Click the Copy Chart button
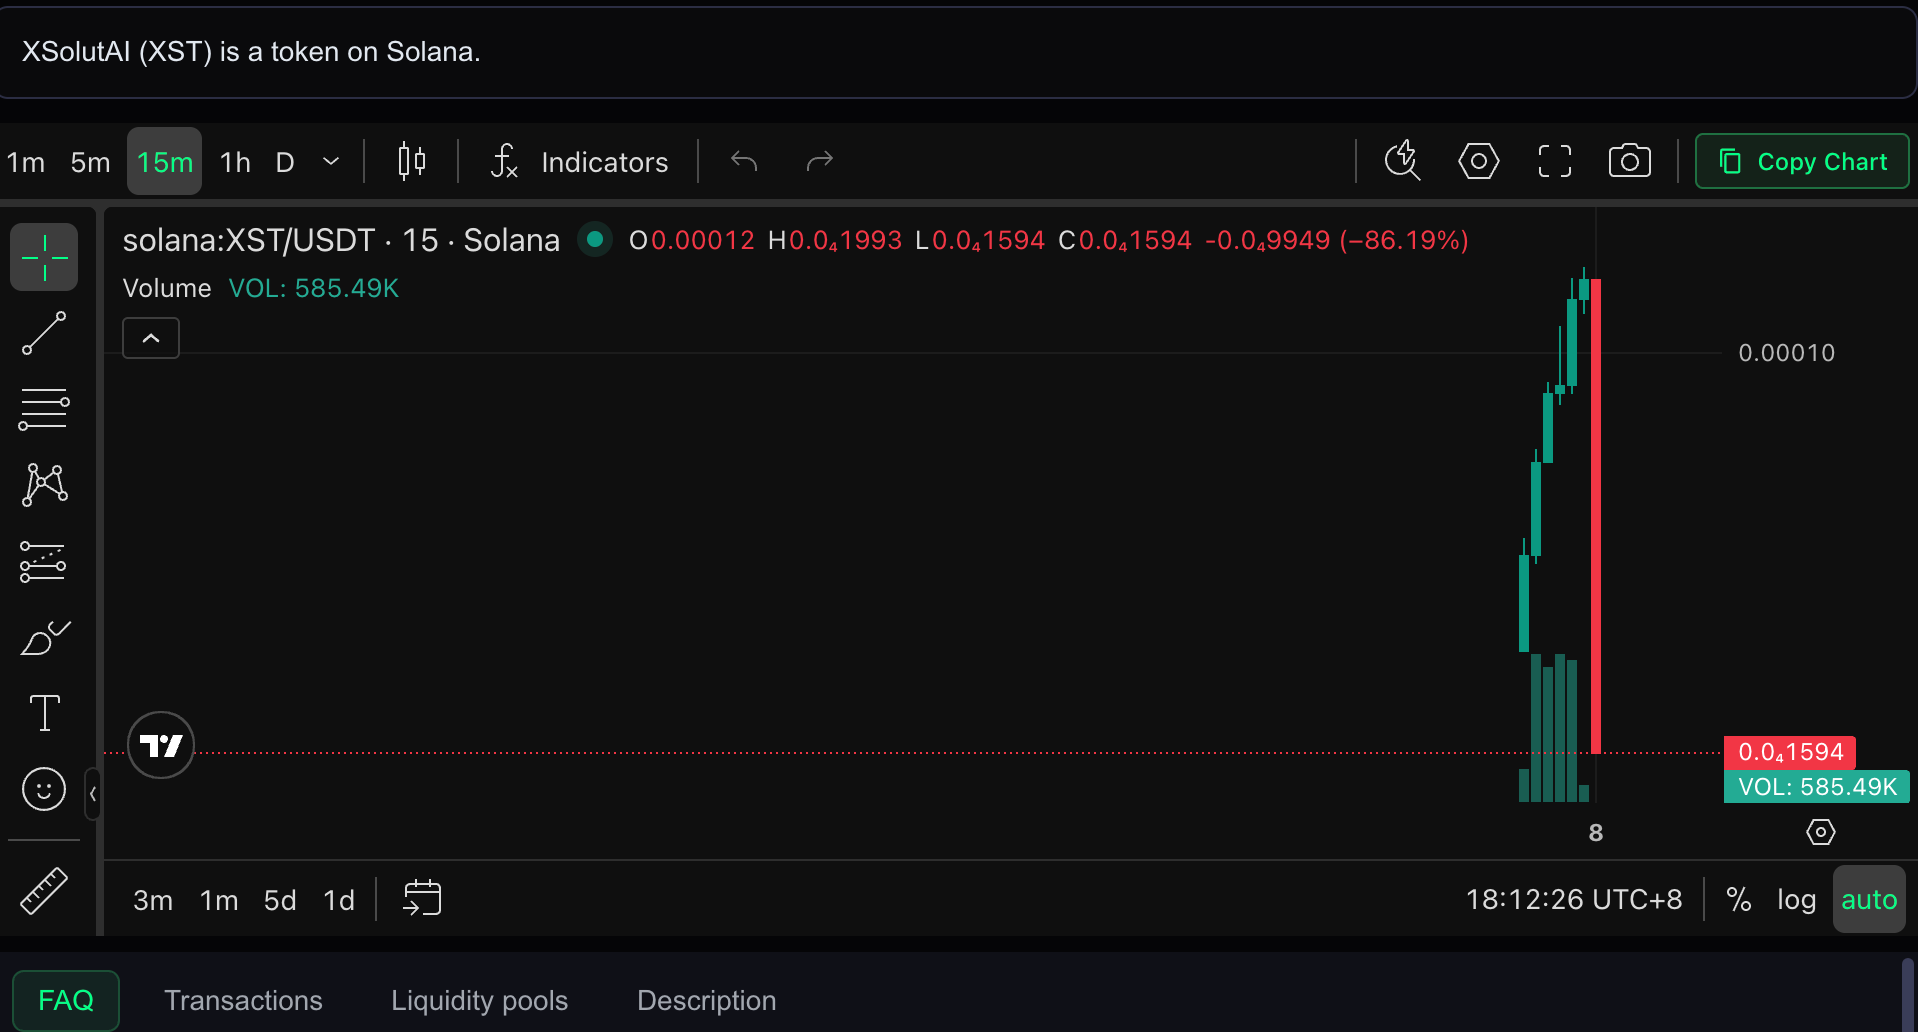This screenshot has width=1918, height=1032. (x=1802, y=161)
